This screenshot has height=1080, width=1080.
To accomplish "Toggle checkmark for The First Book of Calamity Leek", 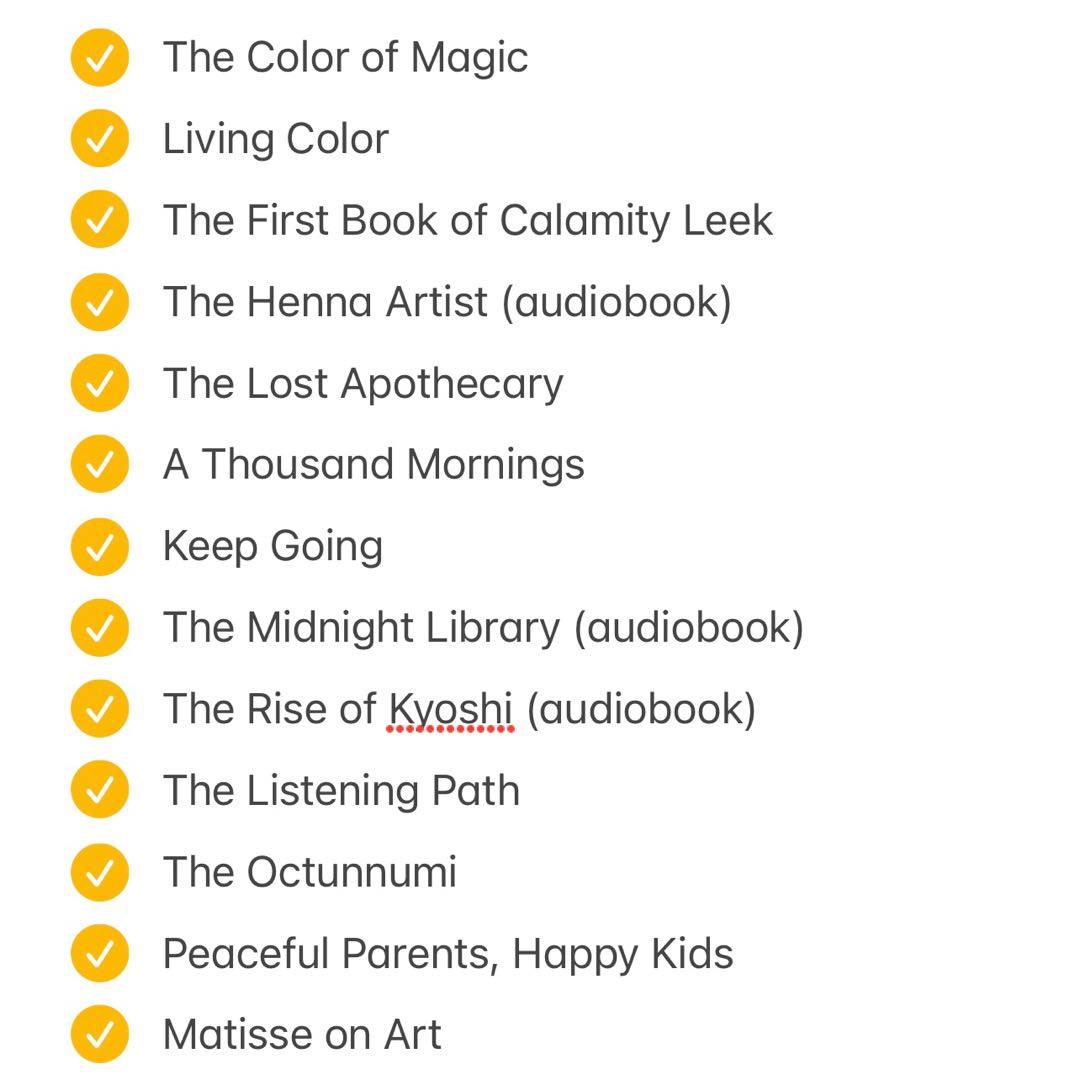I will pyautogui.click(x=100, y=221).
